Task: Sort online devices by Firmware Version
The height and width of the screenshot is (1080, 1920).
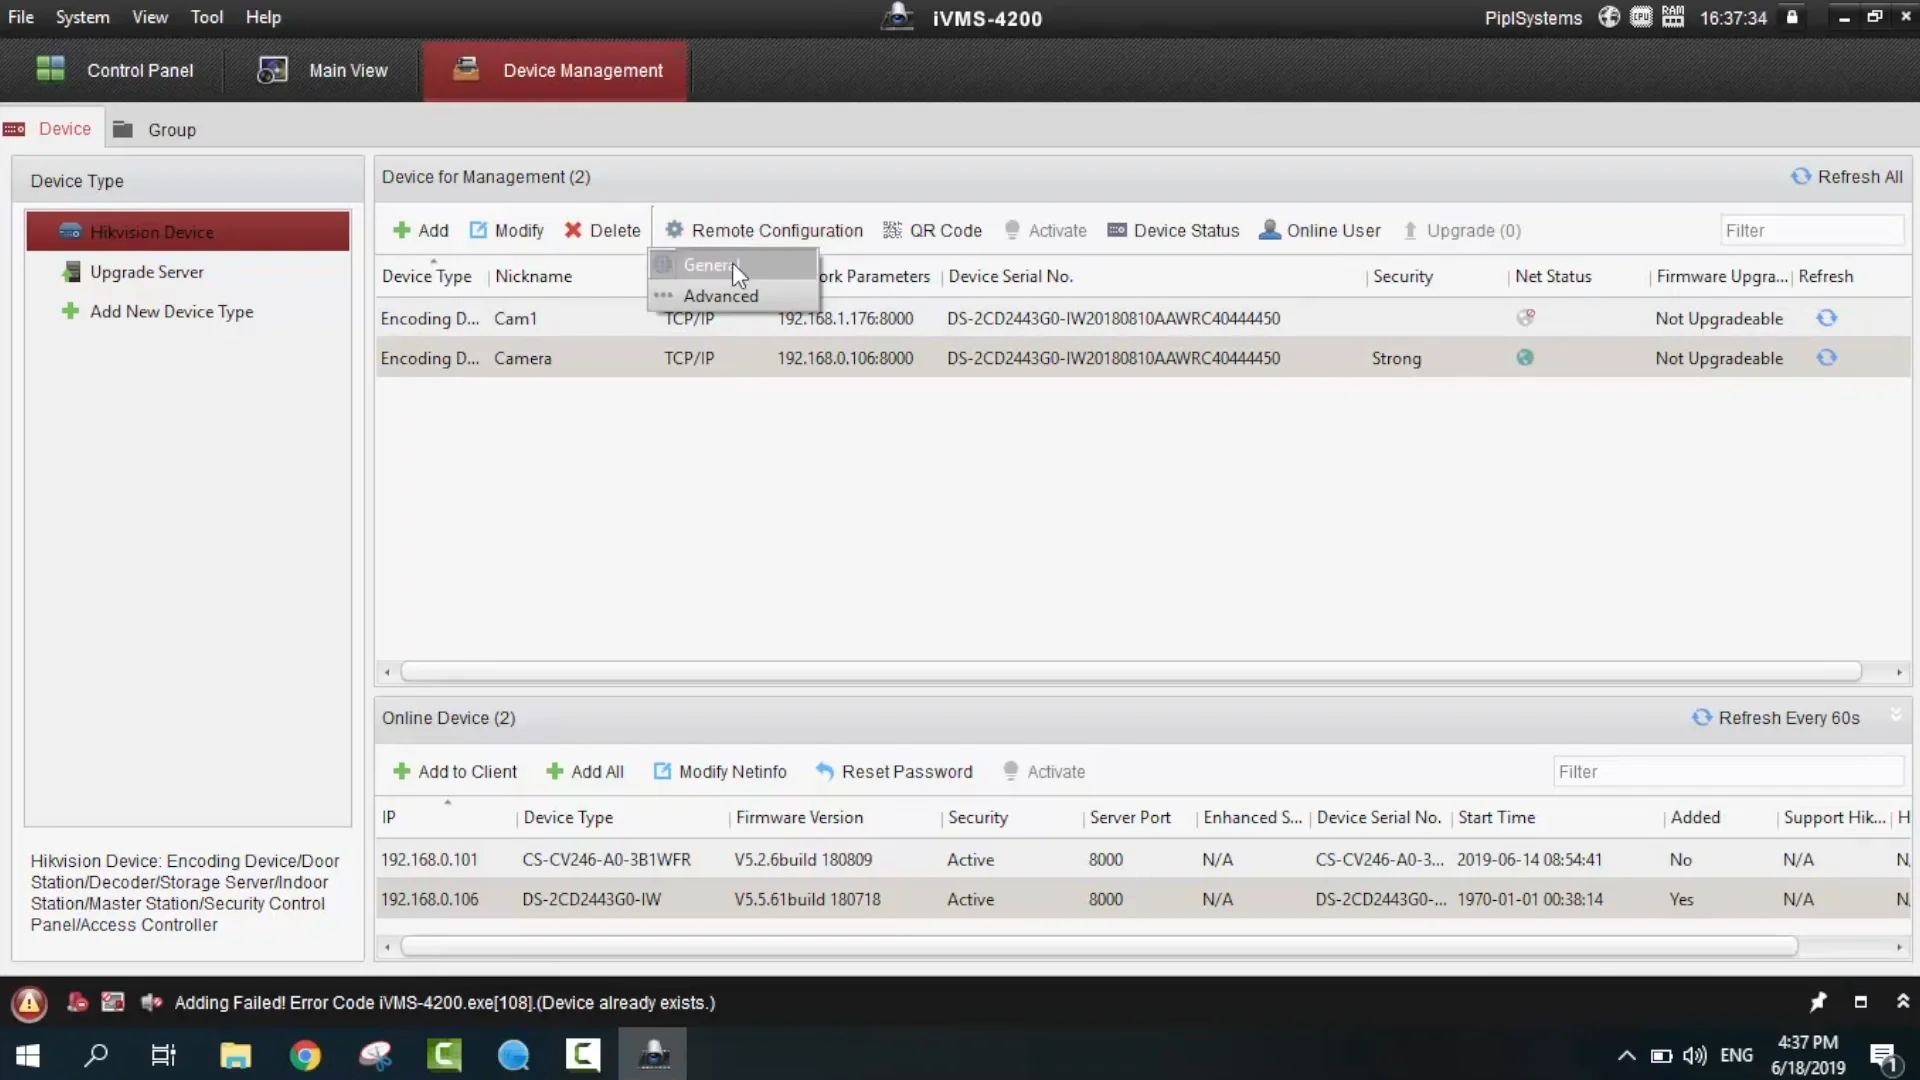Action: [799, 817]
